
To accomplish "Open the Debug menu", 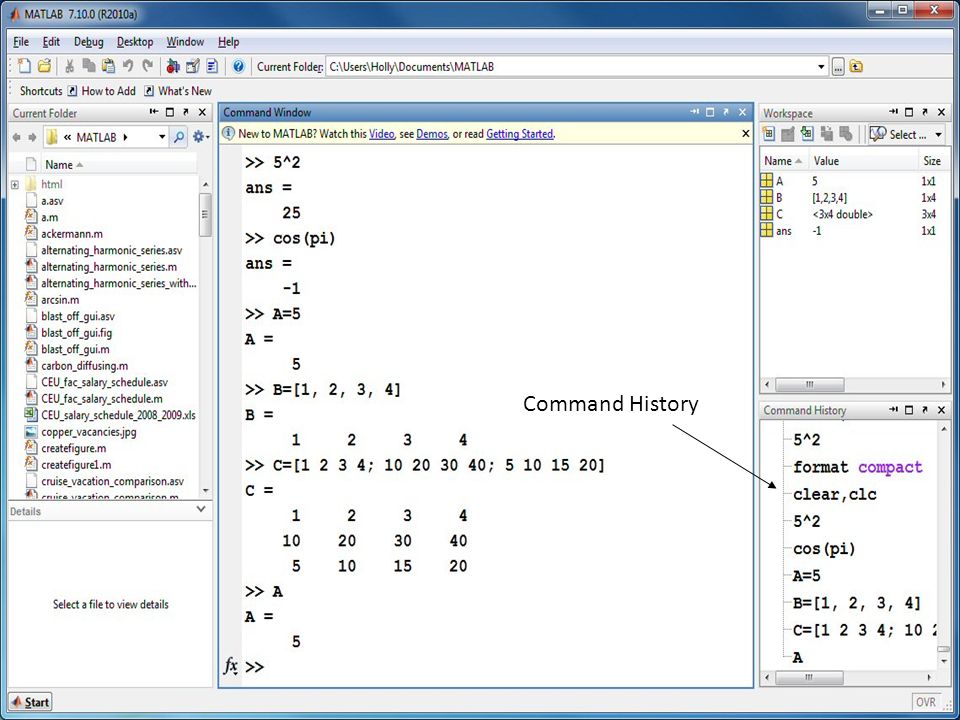I will coord(89,42).
